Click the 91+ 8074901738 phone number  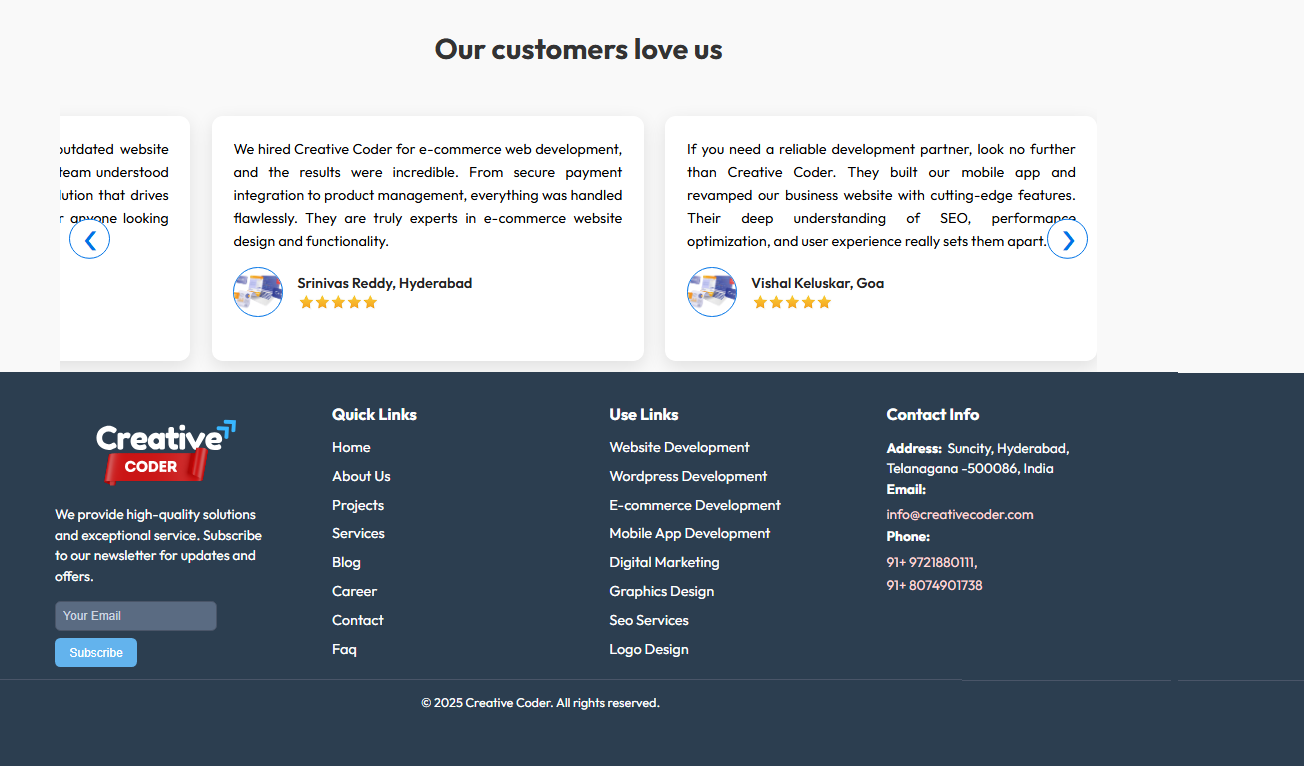pyautogui.click(x=934, y=585)
